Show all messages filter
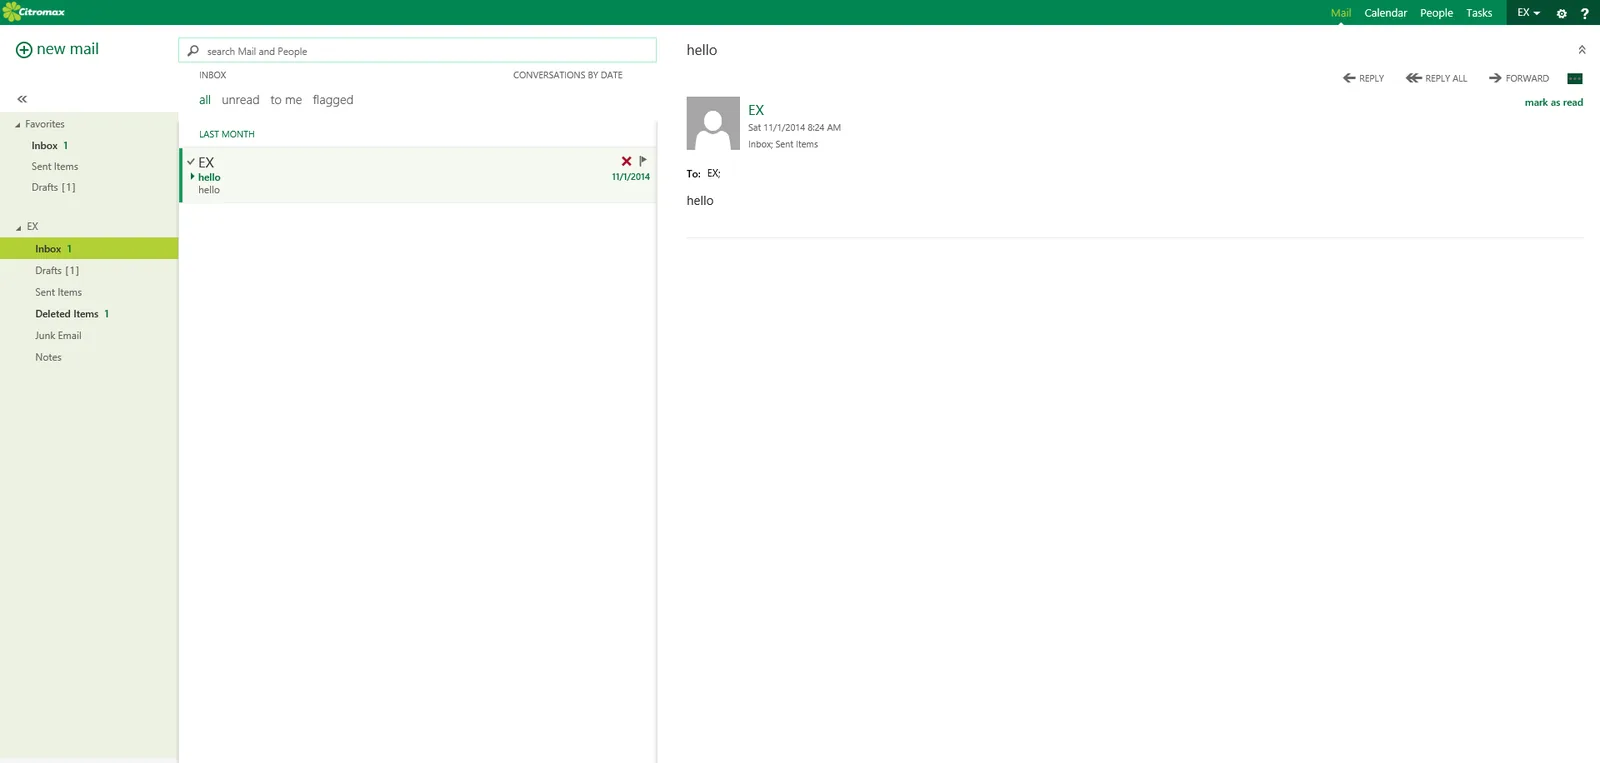1600x763 pixels. (x=205, y=100)
